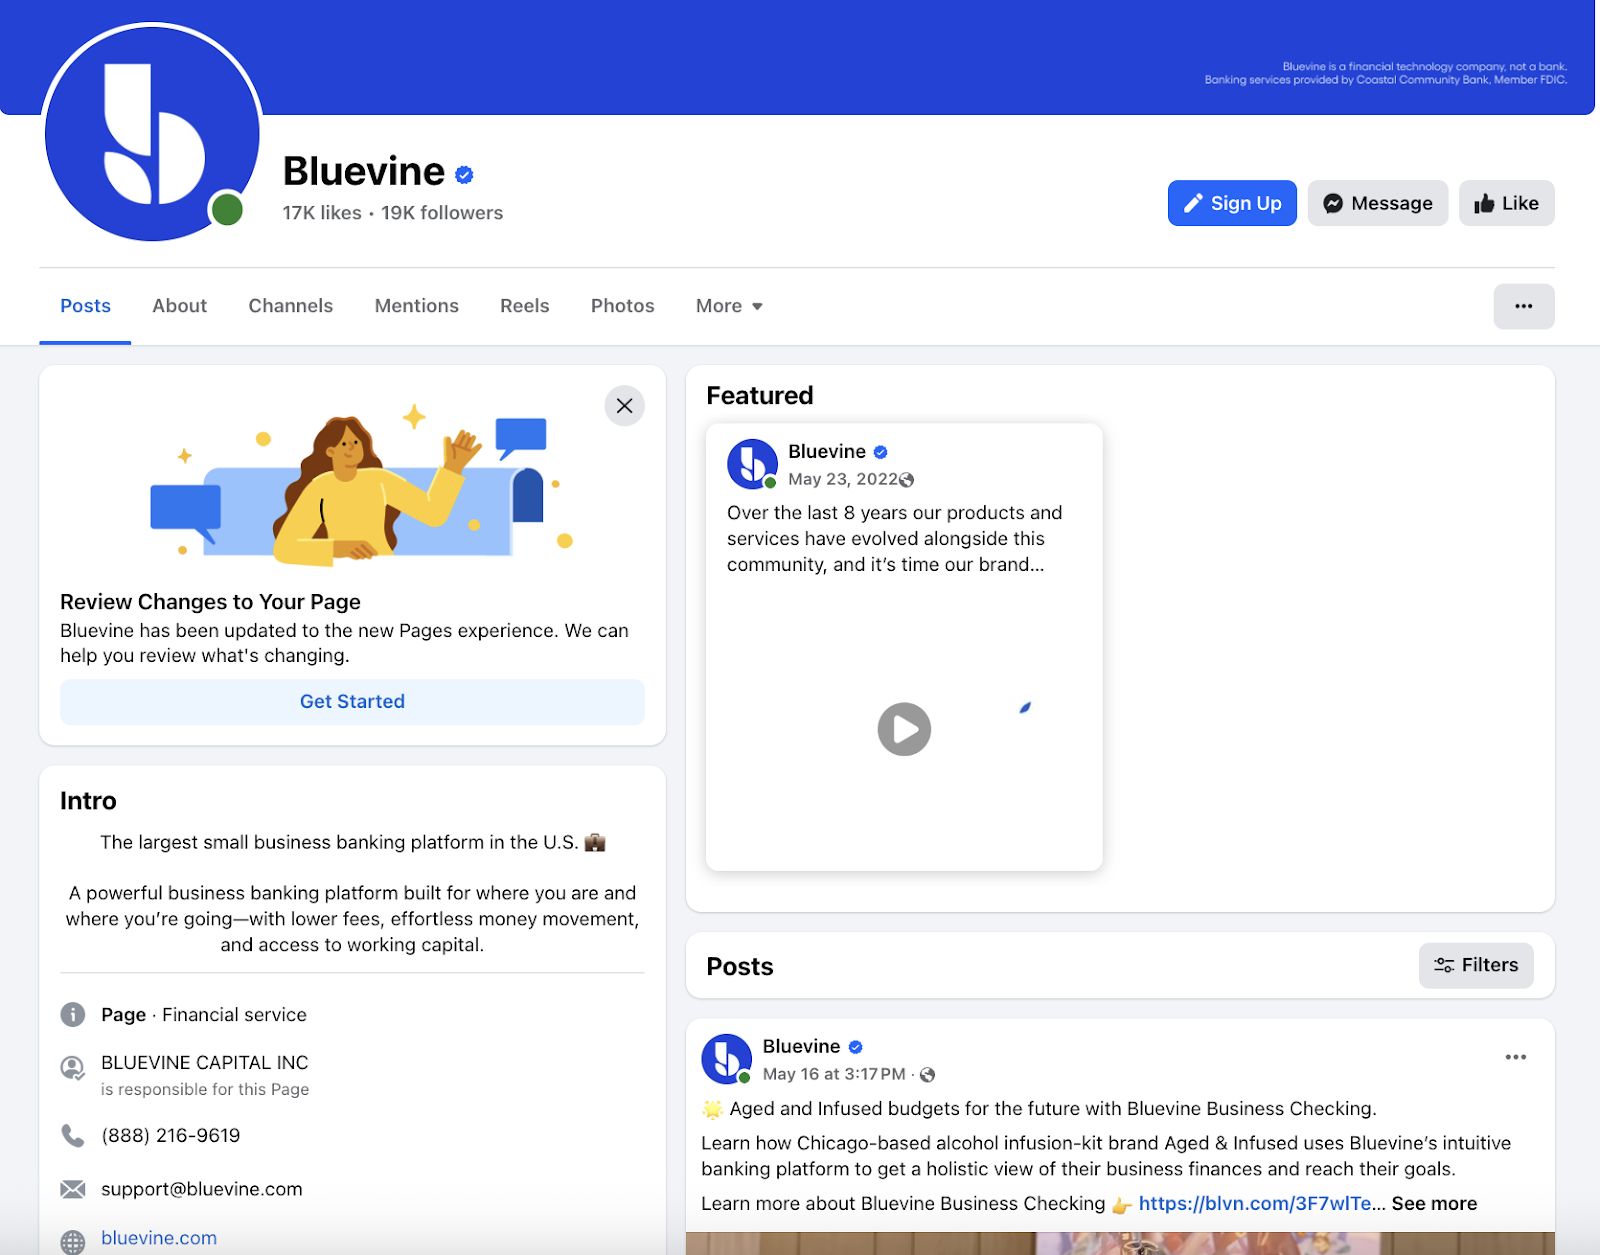Open the May 16 post options menu
This screenshot has height=1255, width=1600.
pyautogui.click(x=1515, y=1057)
